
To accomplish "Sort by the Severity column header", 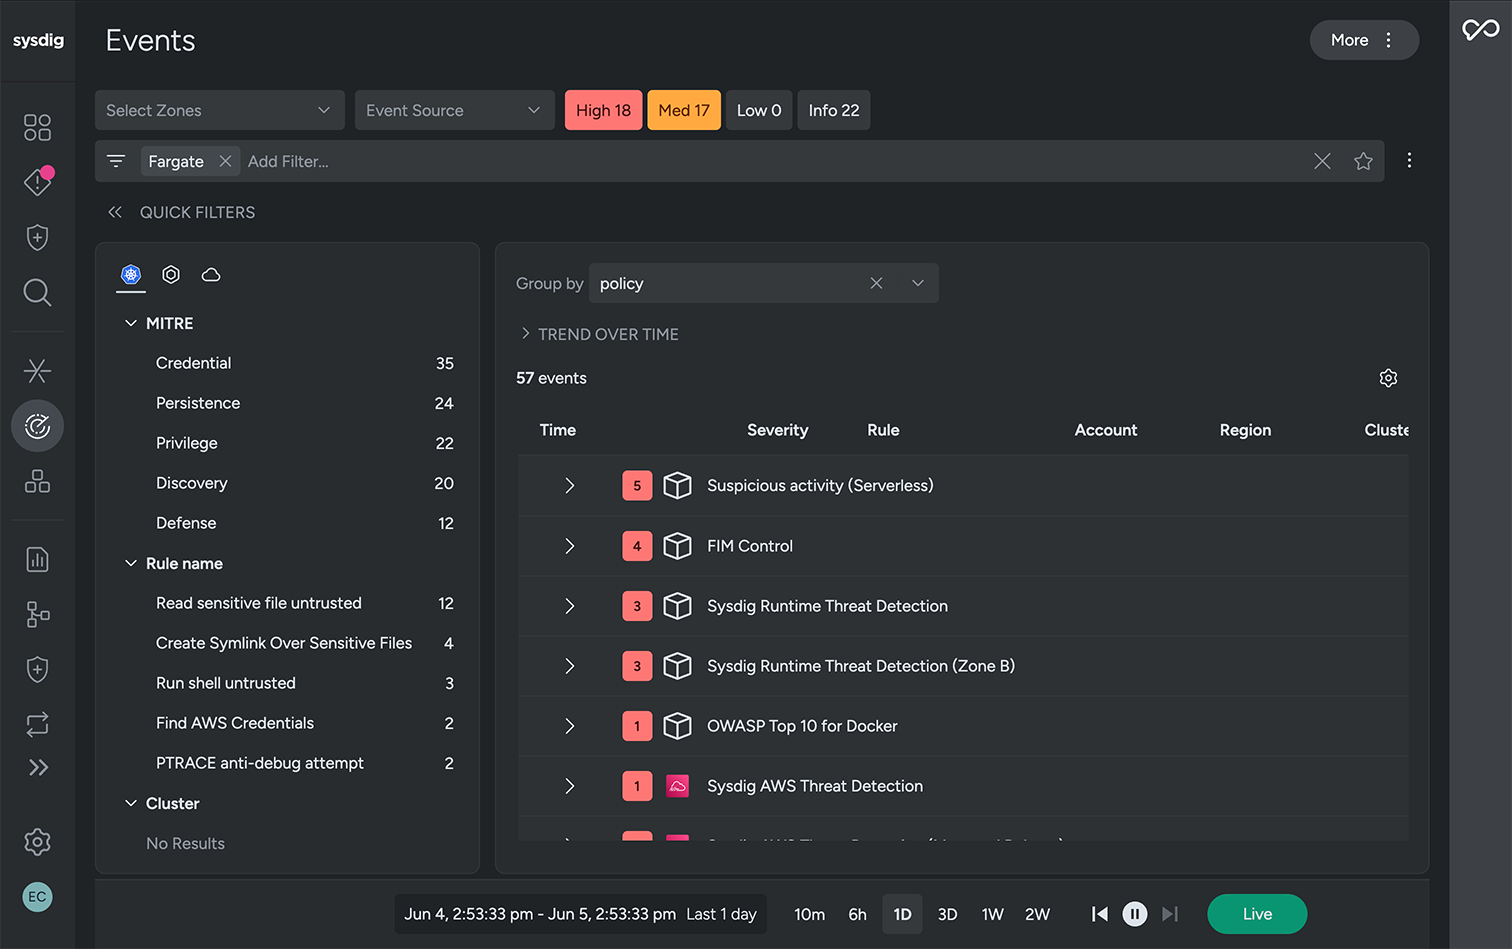I will pyautogui.click(x=777, y=430).
